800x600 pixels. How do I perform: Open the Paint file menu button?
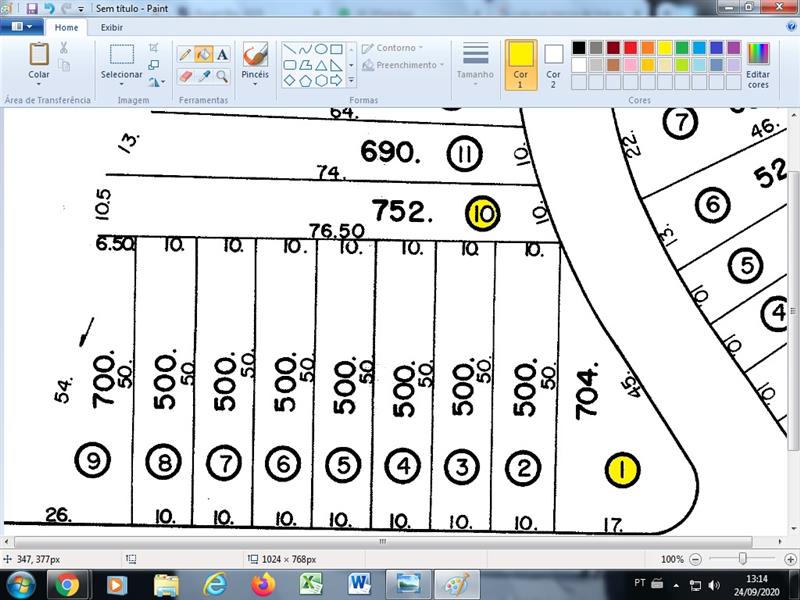[x=21, y=28]
